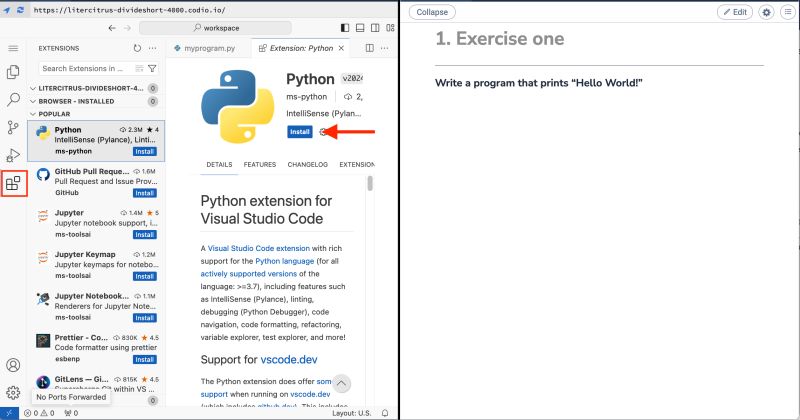Click the details page vertical scrollbar

(x=370, y=183)
